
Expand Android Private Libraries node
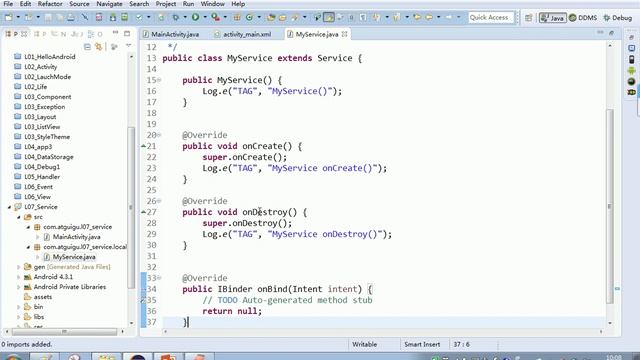point(19,287)
